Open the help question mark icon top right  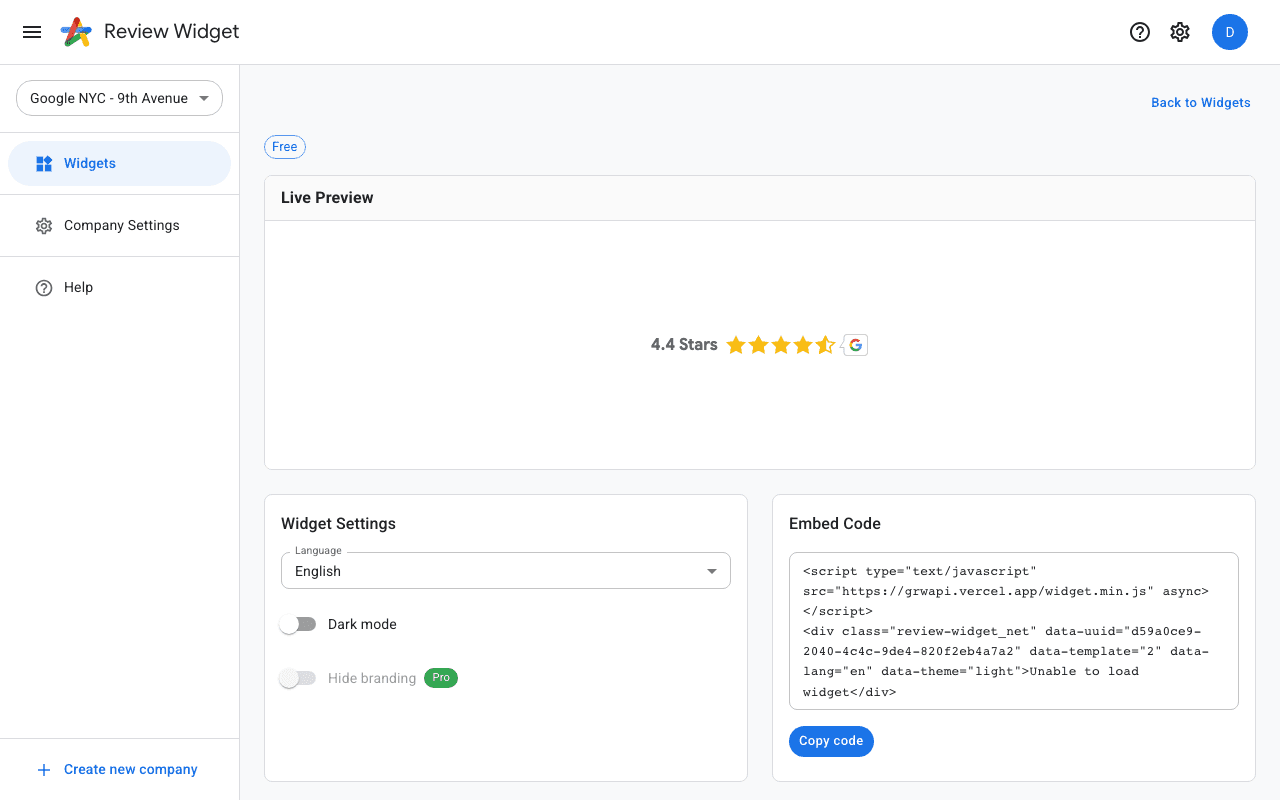tap(1140, 32)
